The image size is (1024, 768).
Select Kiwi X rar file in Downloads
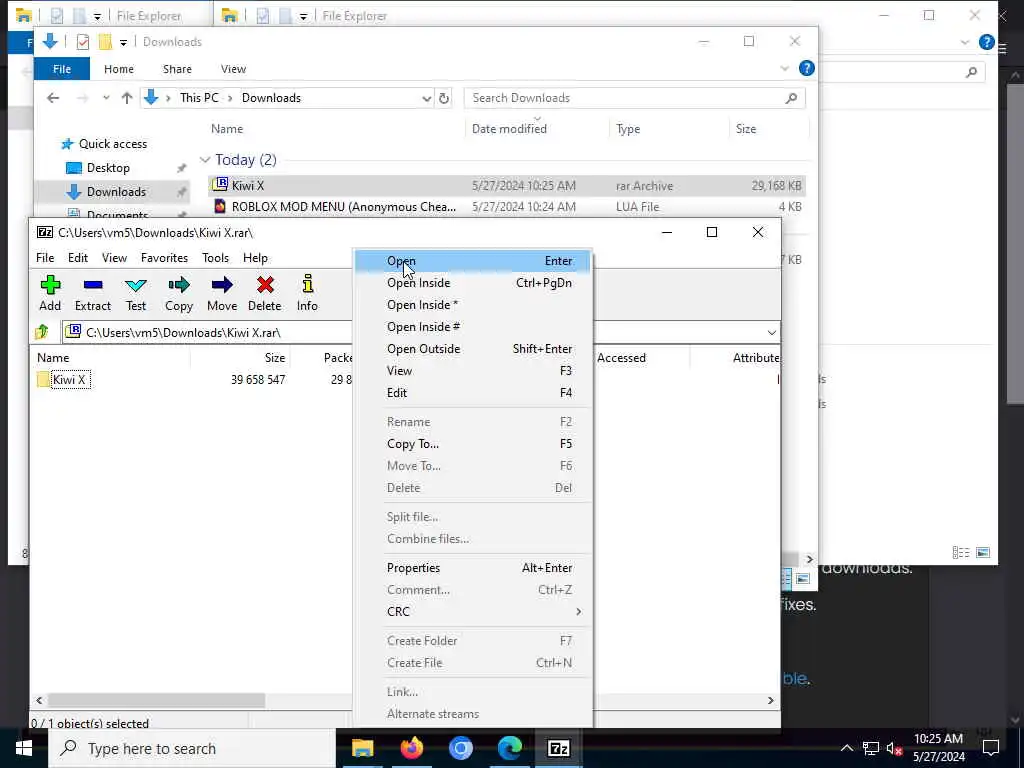tap(506, 185)
